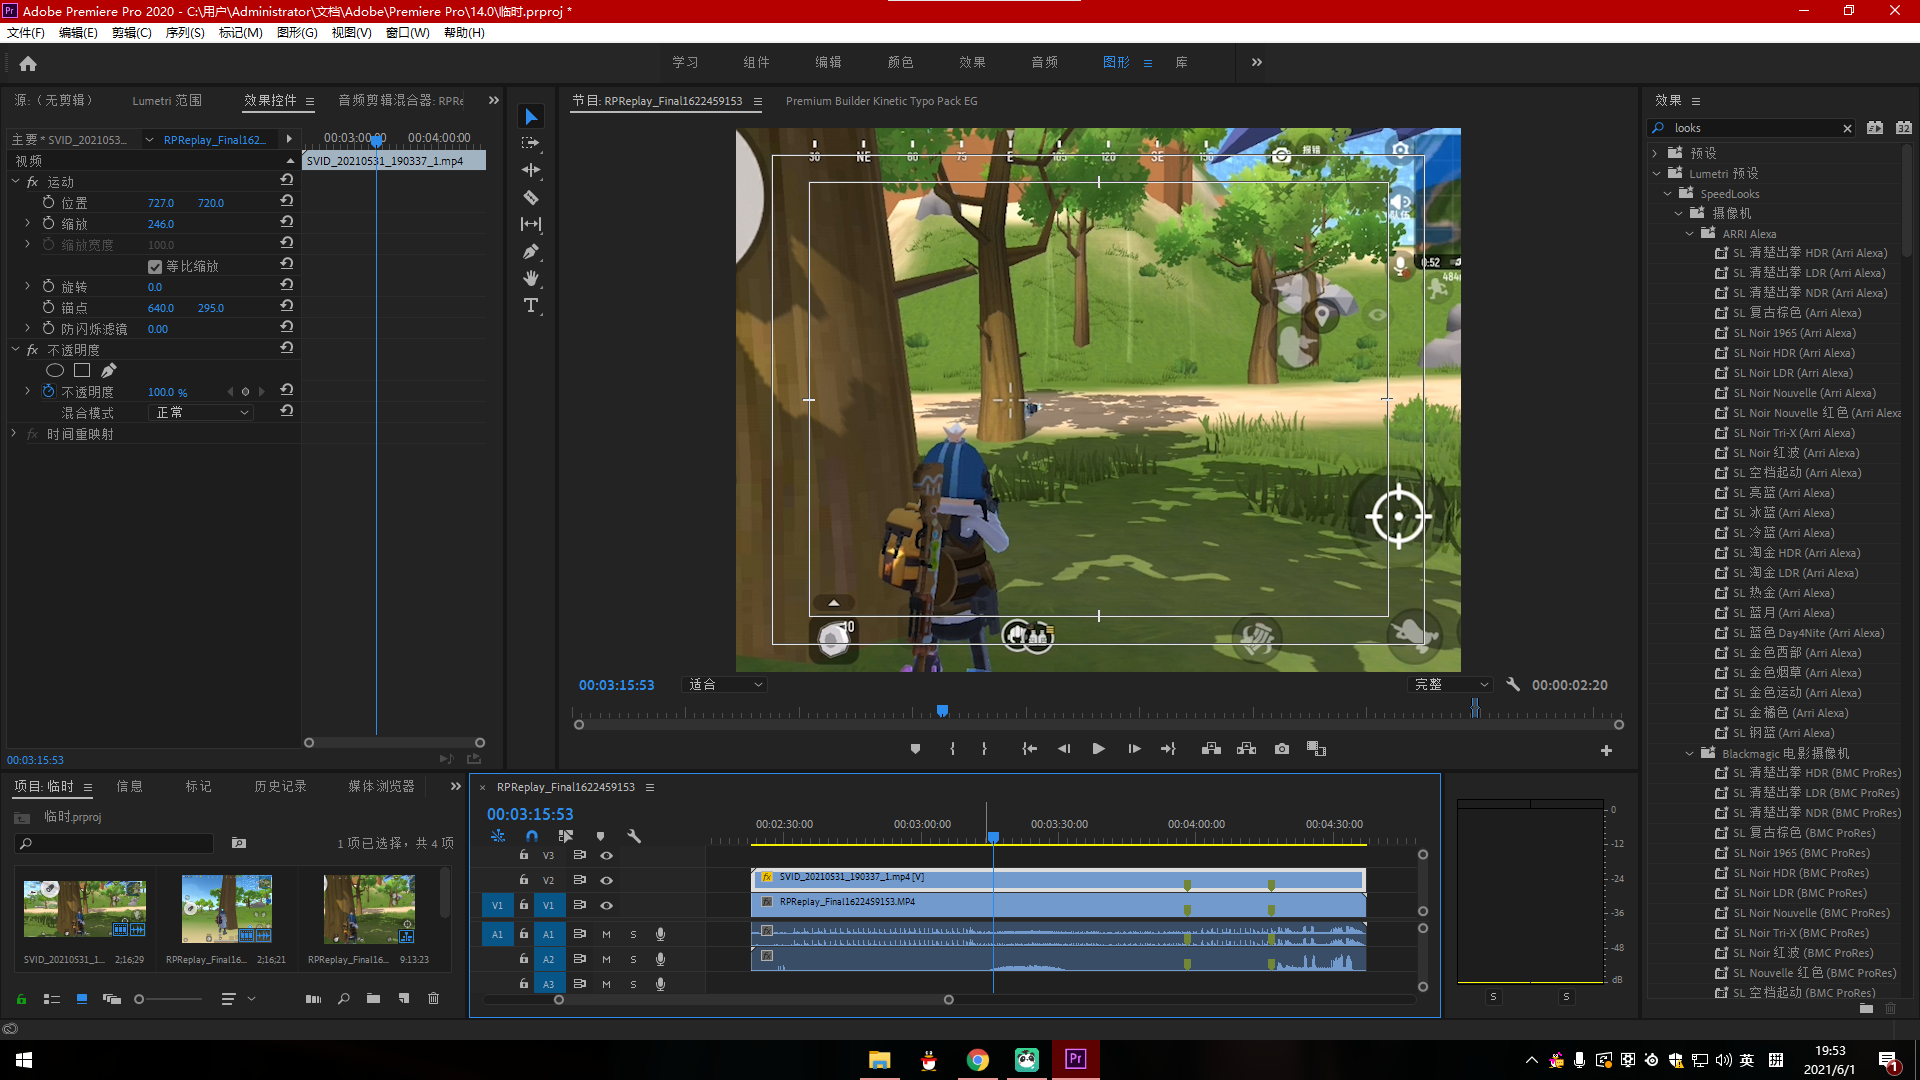Viewport: 1920px width, 1080px height.
Task: Collapse the ARRI Alexa folder
Action: click(1690, 234)
